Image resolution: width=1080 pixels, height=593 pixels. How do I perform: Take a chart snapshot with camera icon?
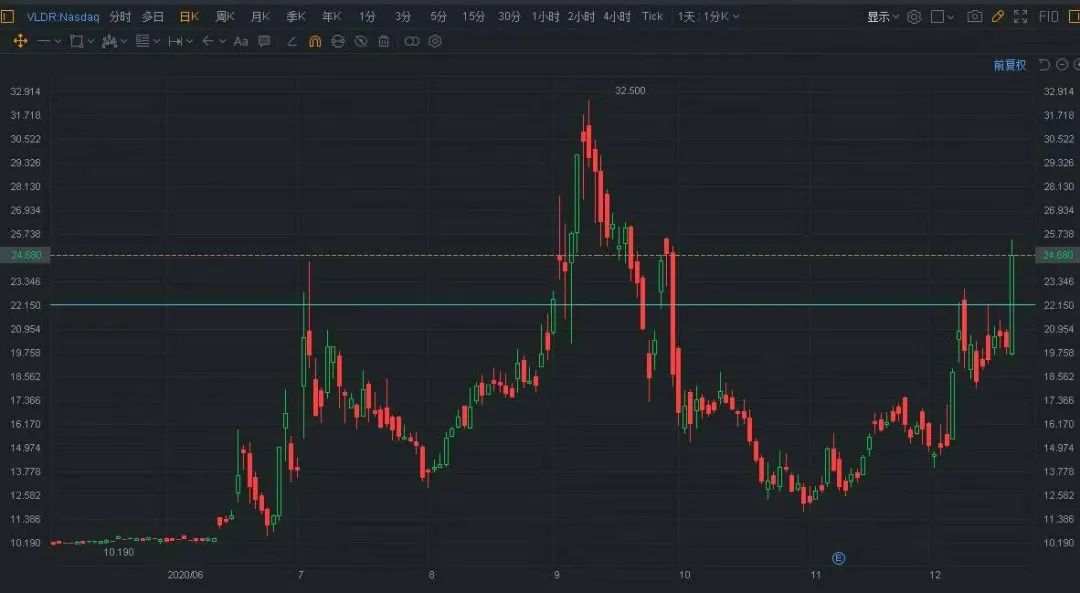975,17
